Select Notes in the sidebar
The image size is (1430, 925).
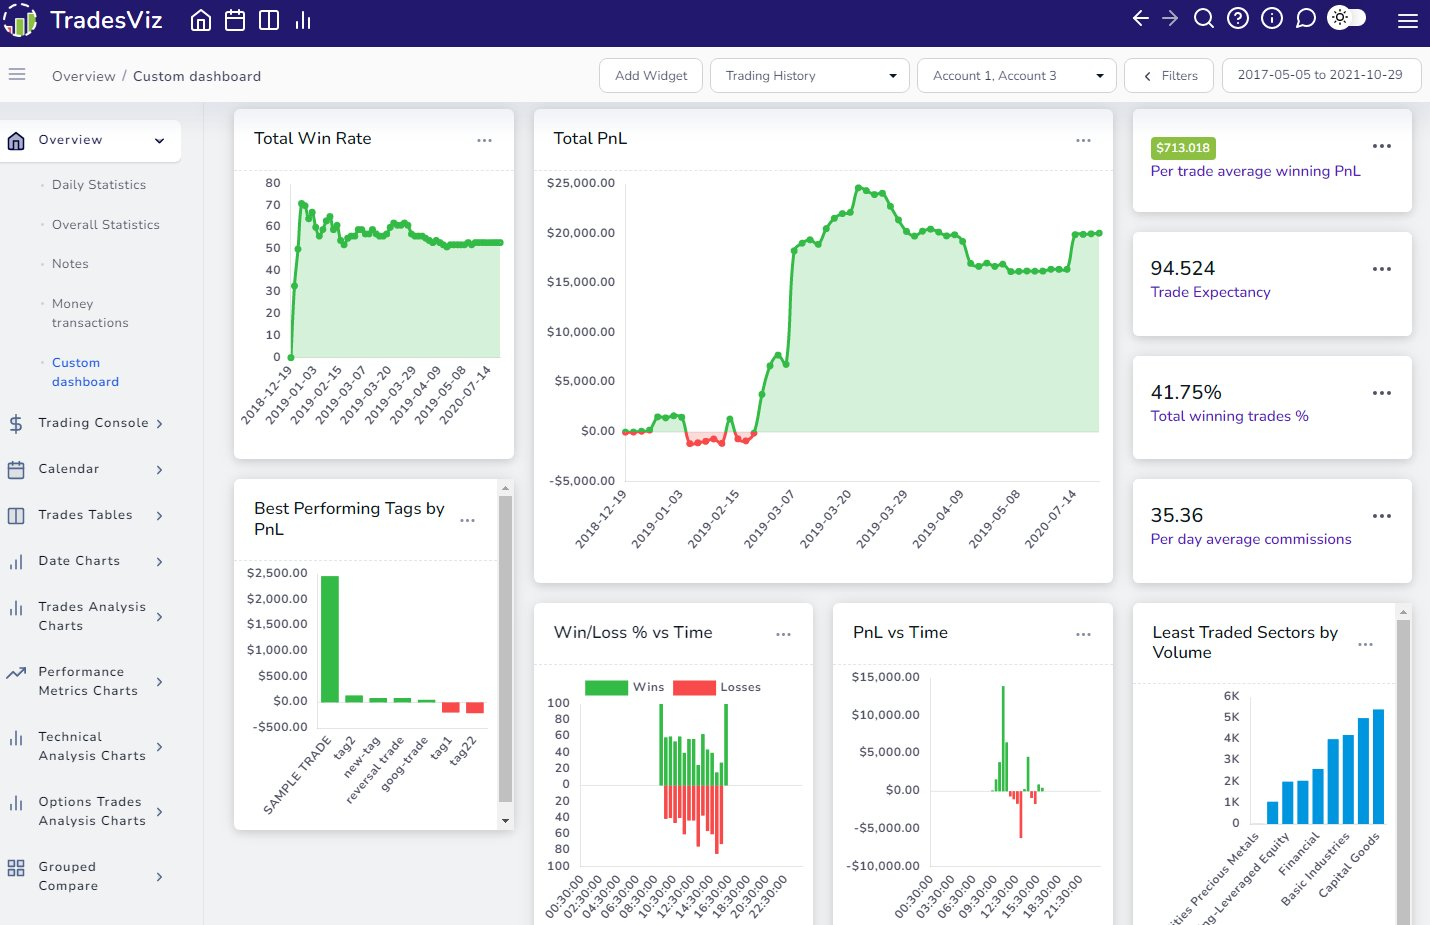[x=70, y=264]
